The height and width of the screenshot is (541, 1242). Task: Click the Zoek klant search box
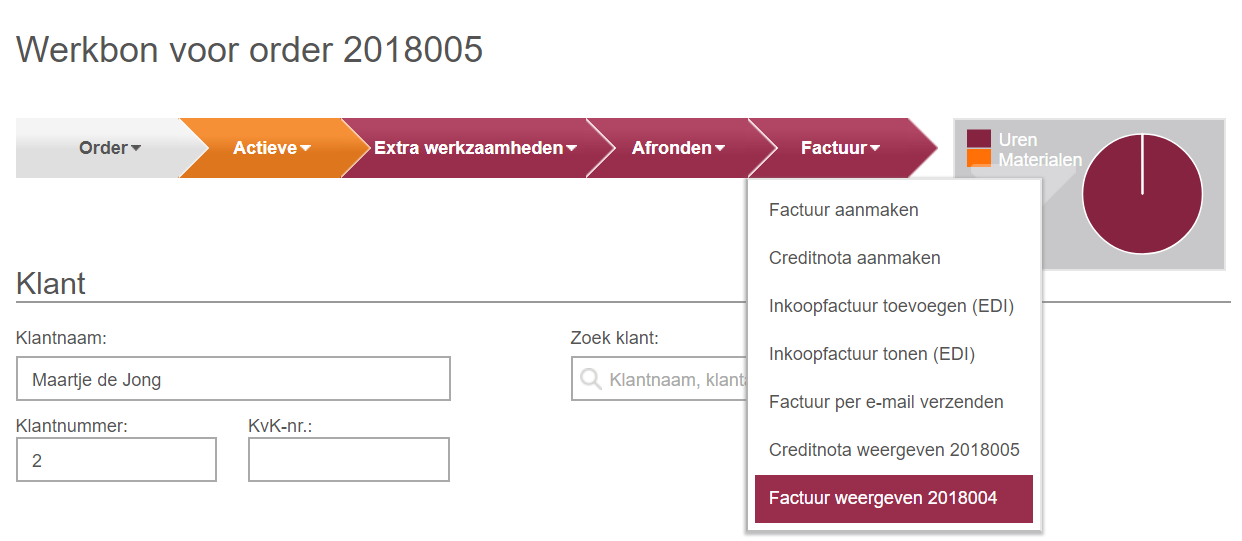click(660, 379)
